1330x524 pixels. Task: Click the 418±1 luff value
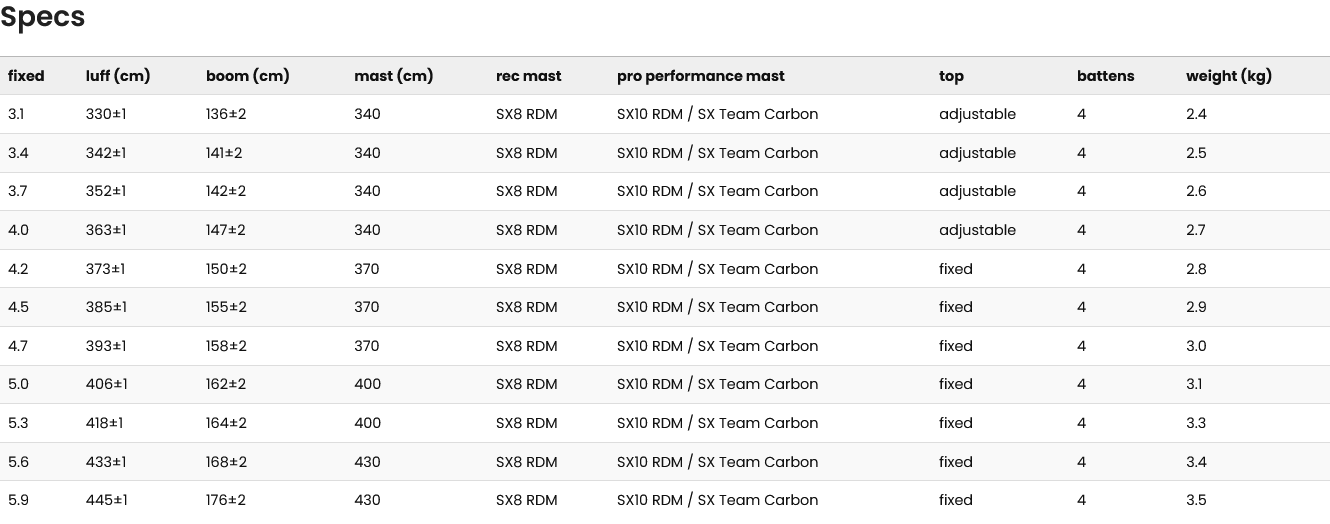pos(105,423)
